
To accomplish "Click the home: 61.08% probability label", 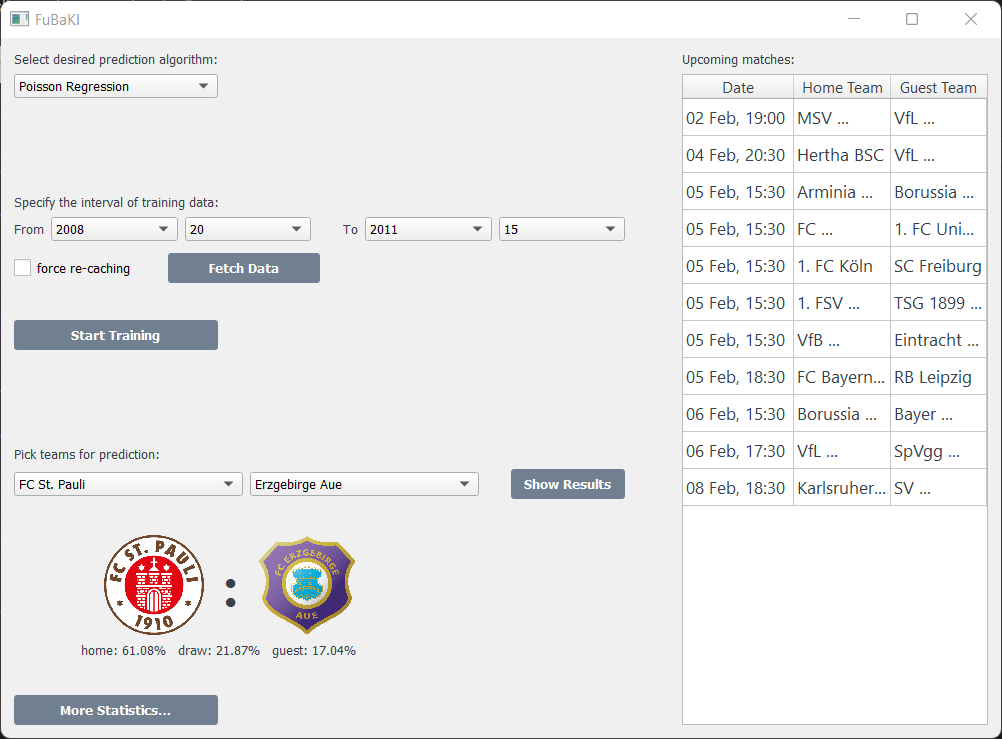I will (123, 651).
